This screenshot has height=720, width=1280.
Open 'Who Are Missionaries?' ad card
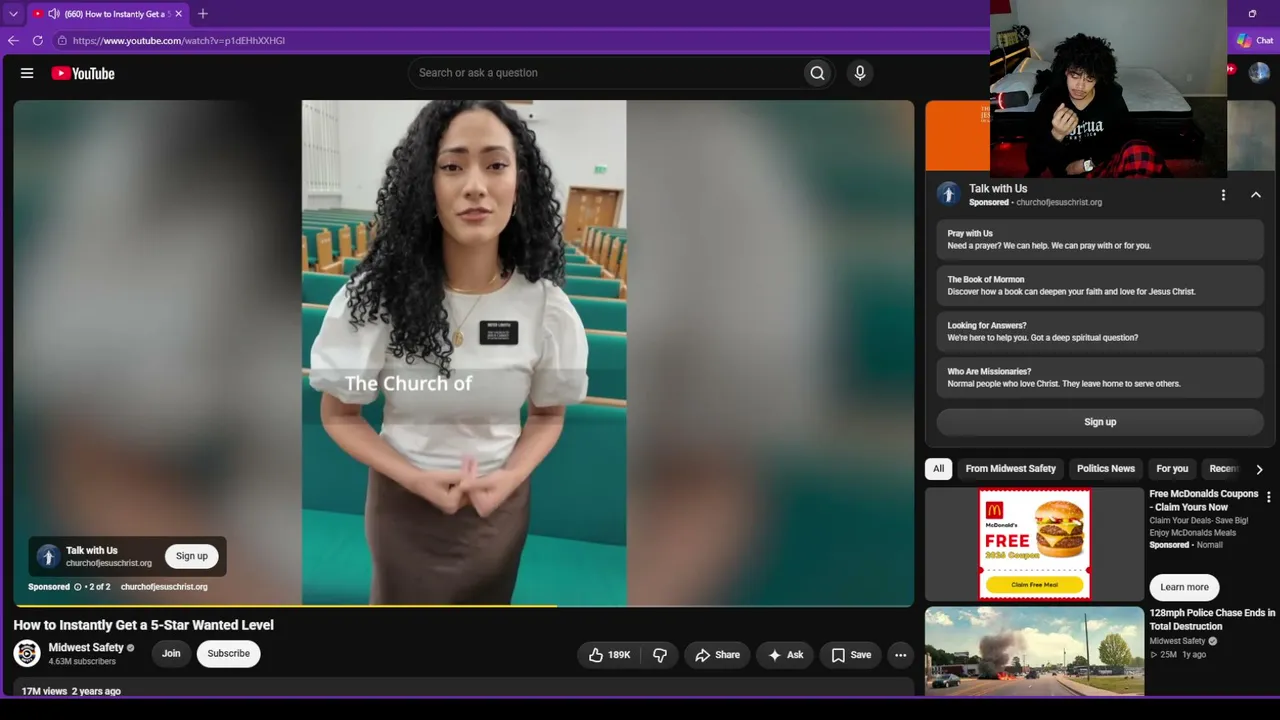click(1100, 378)
